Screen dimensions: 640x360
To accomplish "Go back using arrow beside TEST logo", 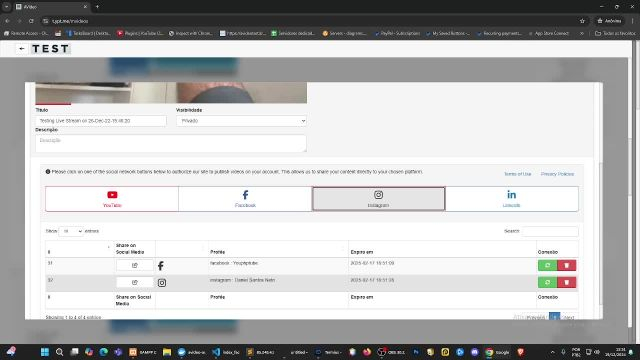I will [x=22, y=49].
